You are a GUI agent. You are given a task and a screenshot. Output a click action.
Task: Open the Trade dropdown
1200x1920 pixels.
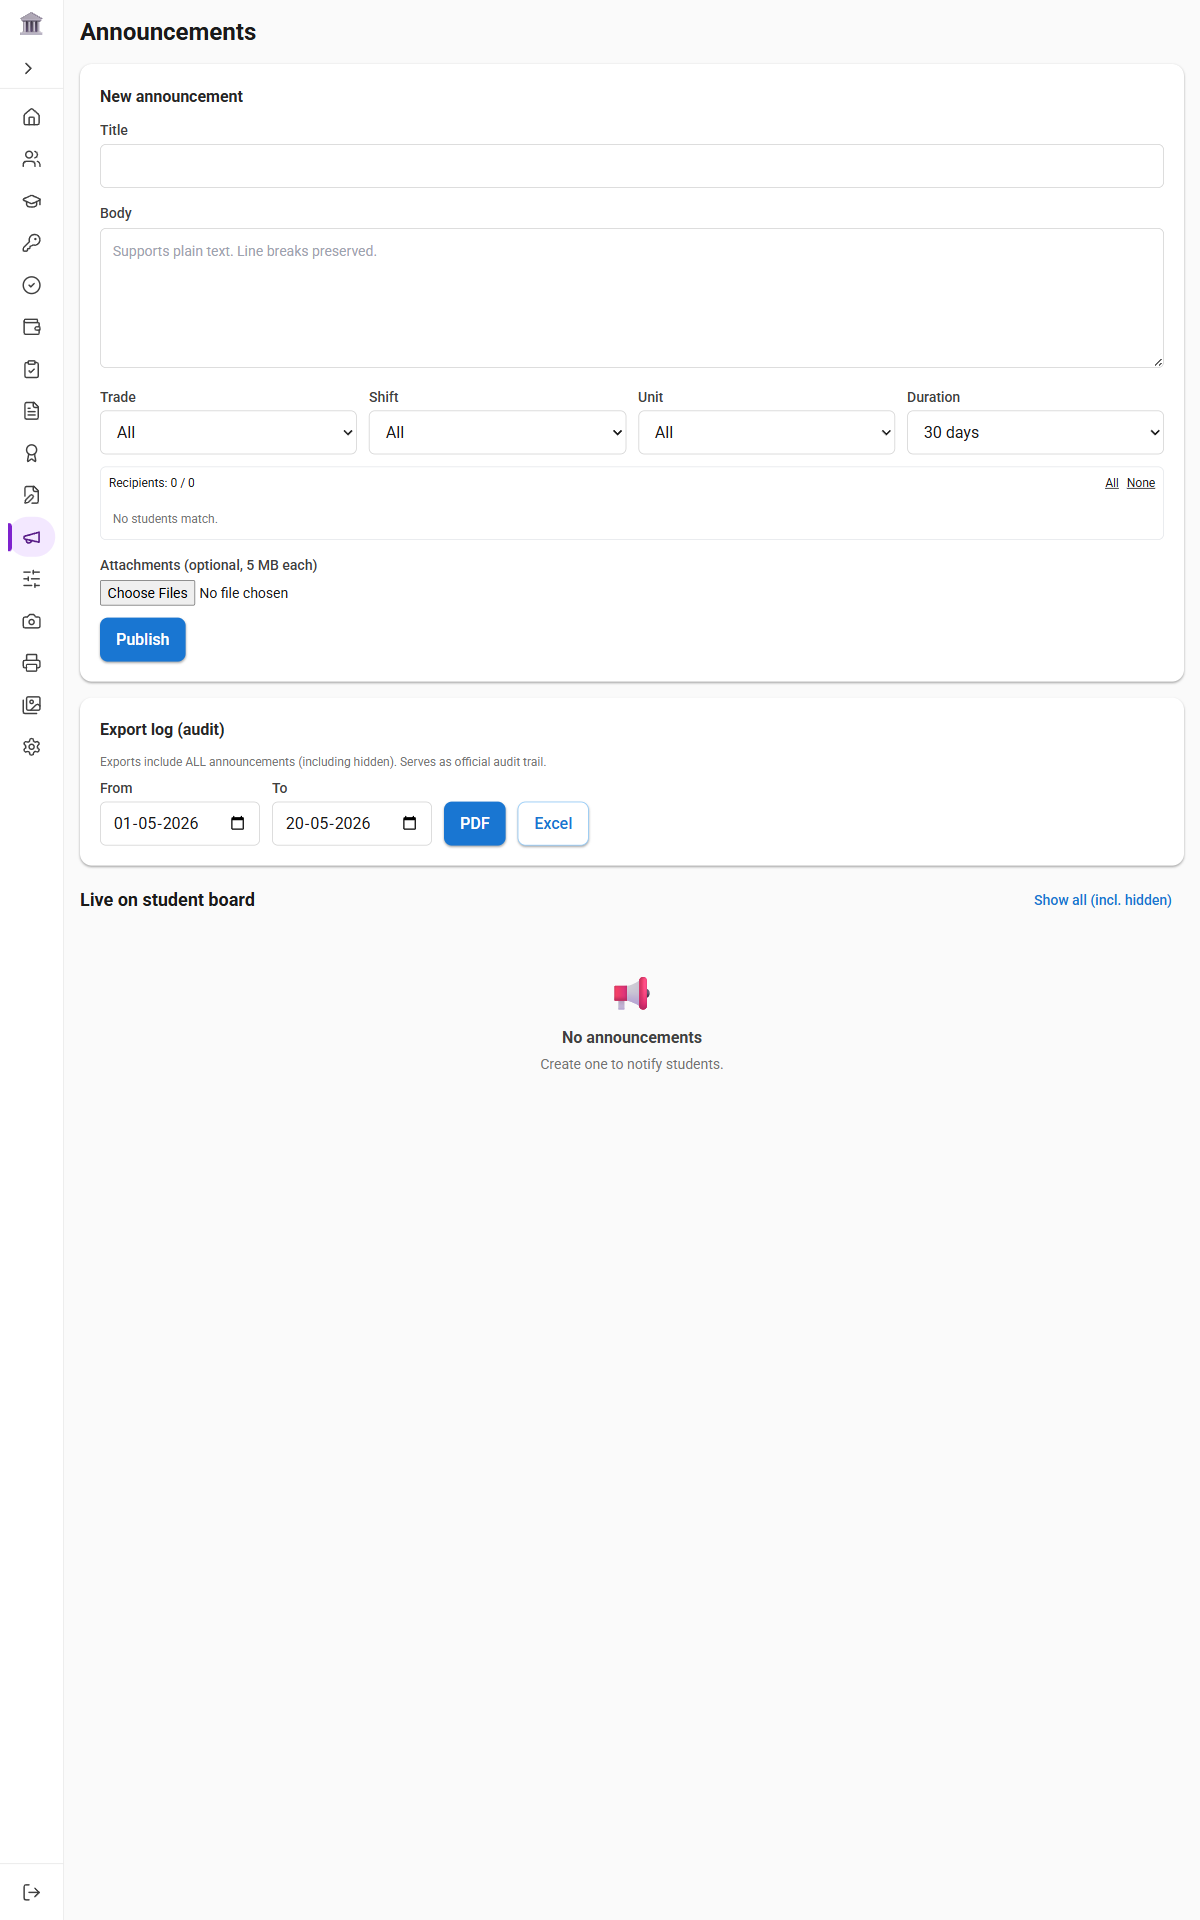click(228, 432)
